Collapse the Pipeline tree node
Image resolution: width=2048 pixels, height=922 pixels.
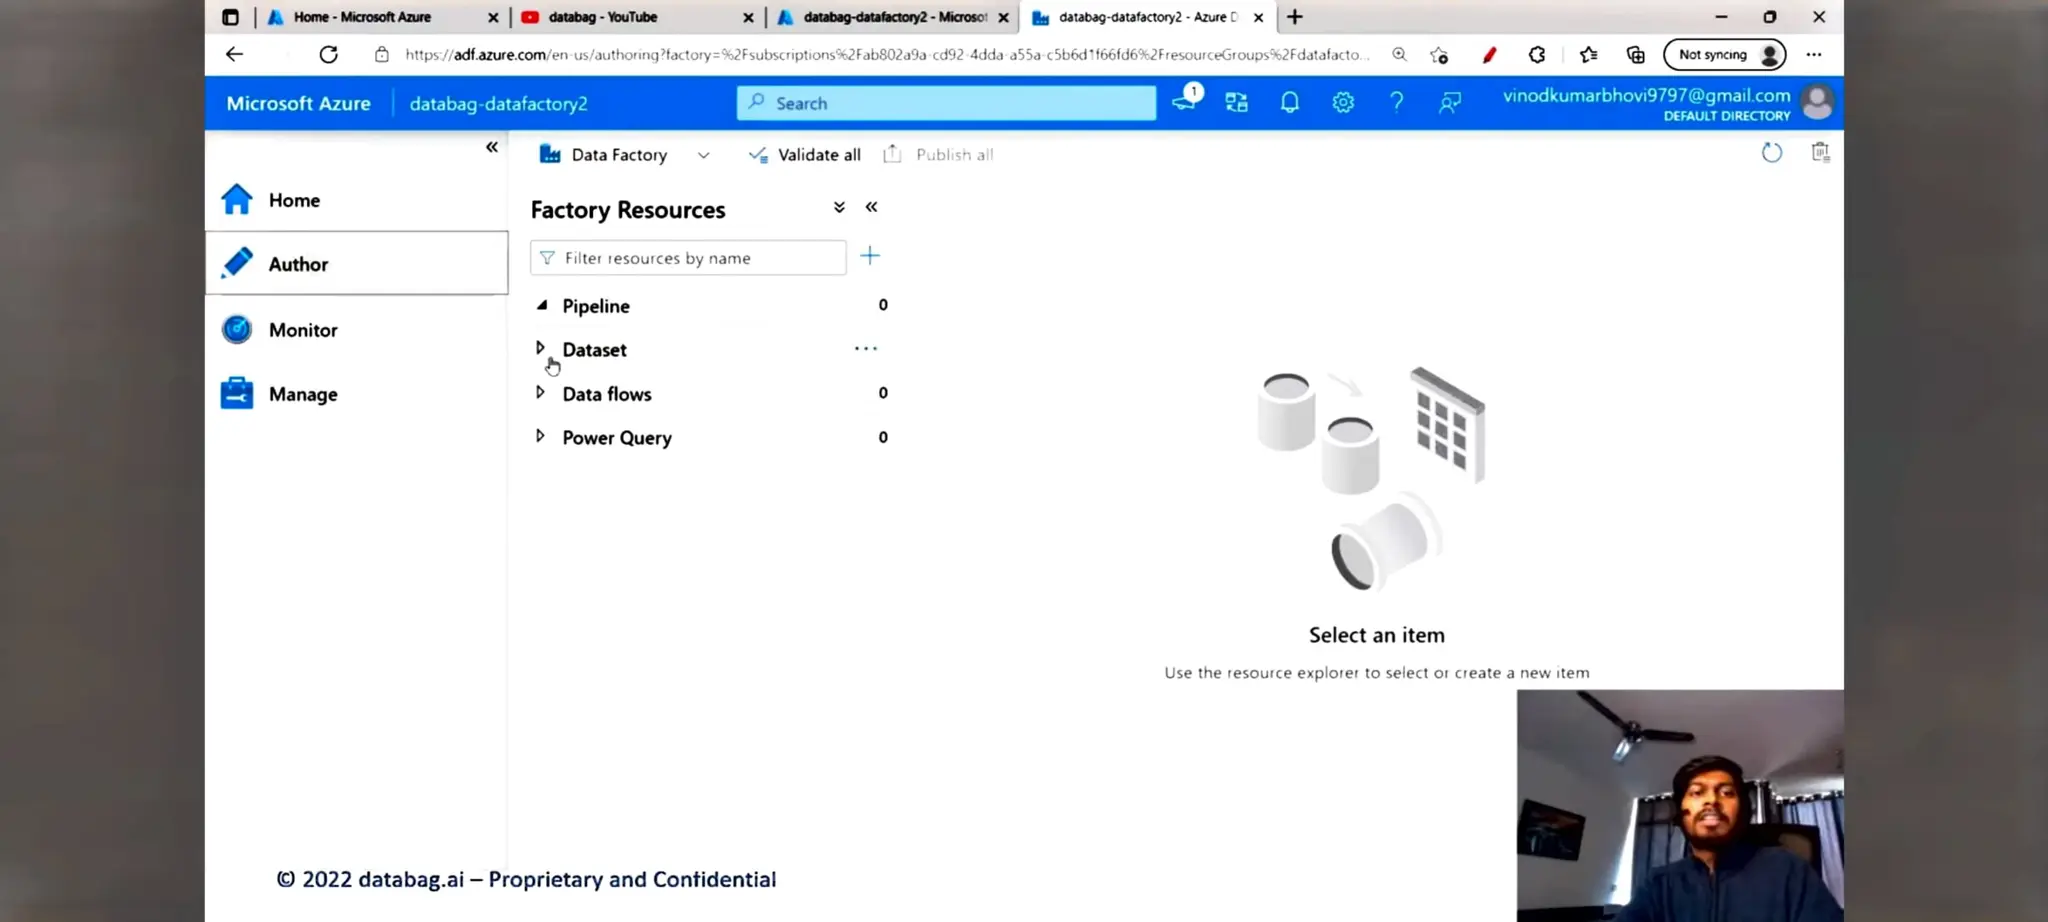(x=541, y=305)
